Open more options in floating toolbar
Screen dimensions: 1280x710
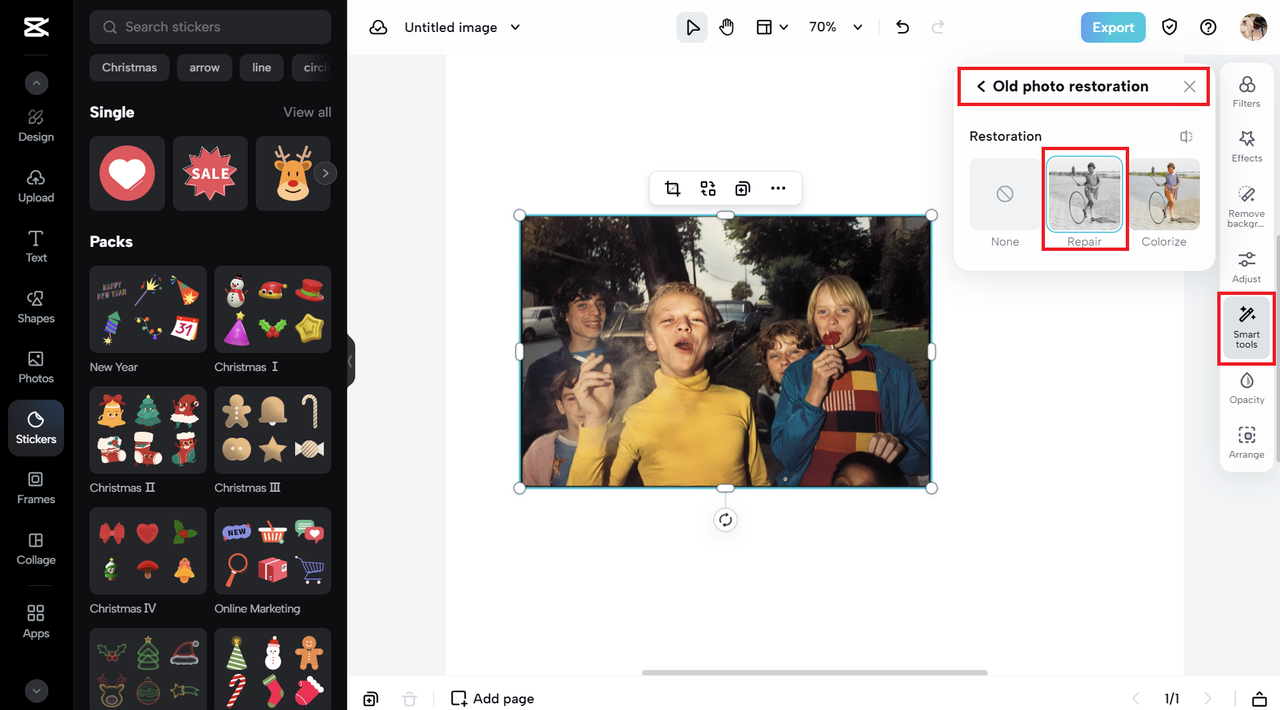pos(778,188)
